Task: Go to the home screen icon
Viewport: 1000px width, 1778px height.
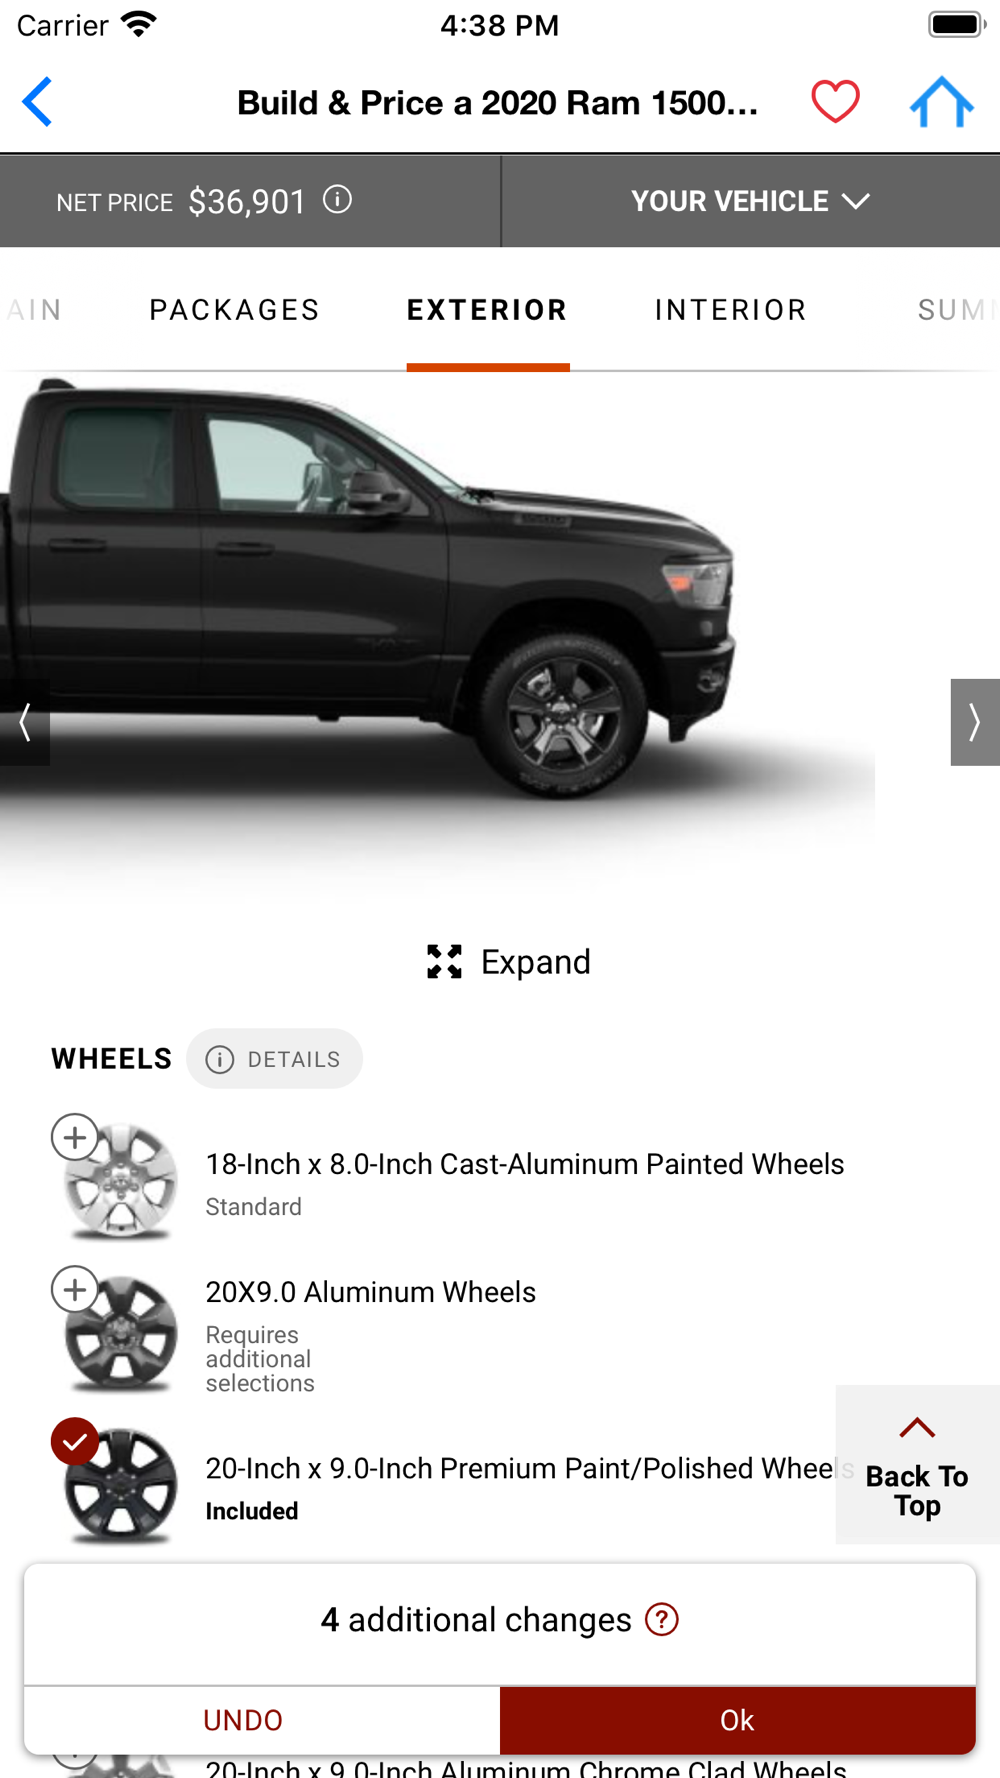Action: (941, 102)
